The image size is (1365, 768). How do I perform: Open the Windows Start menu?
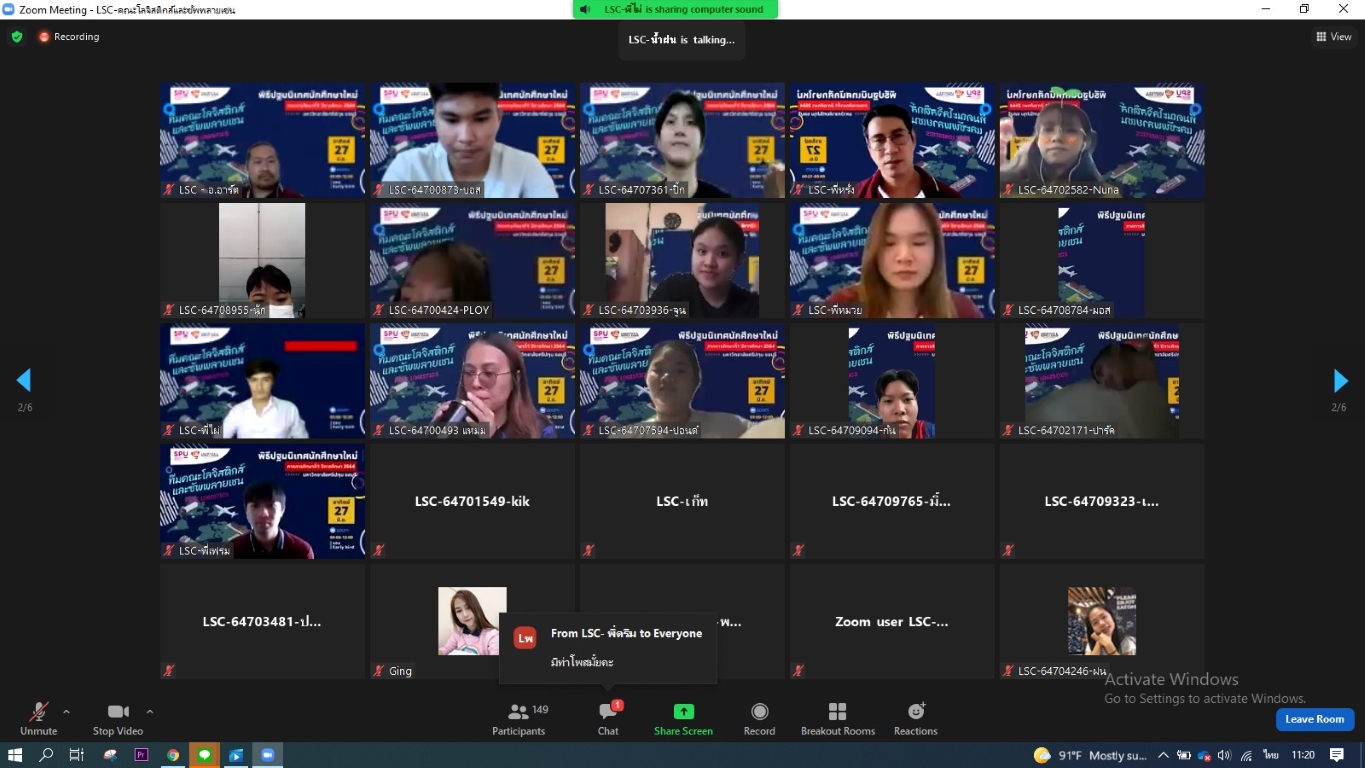click(15, 755)
